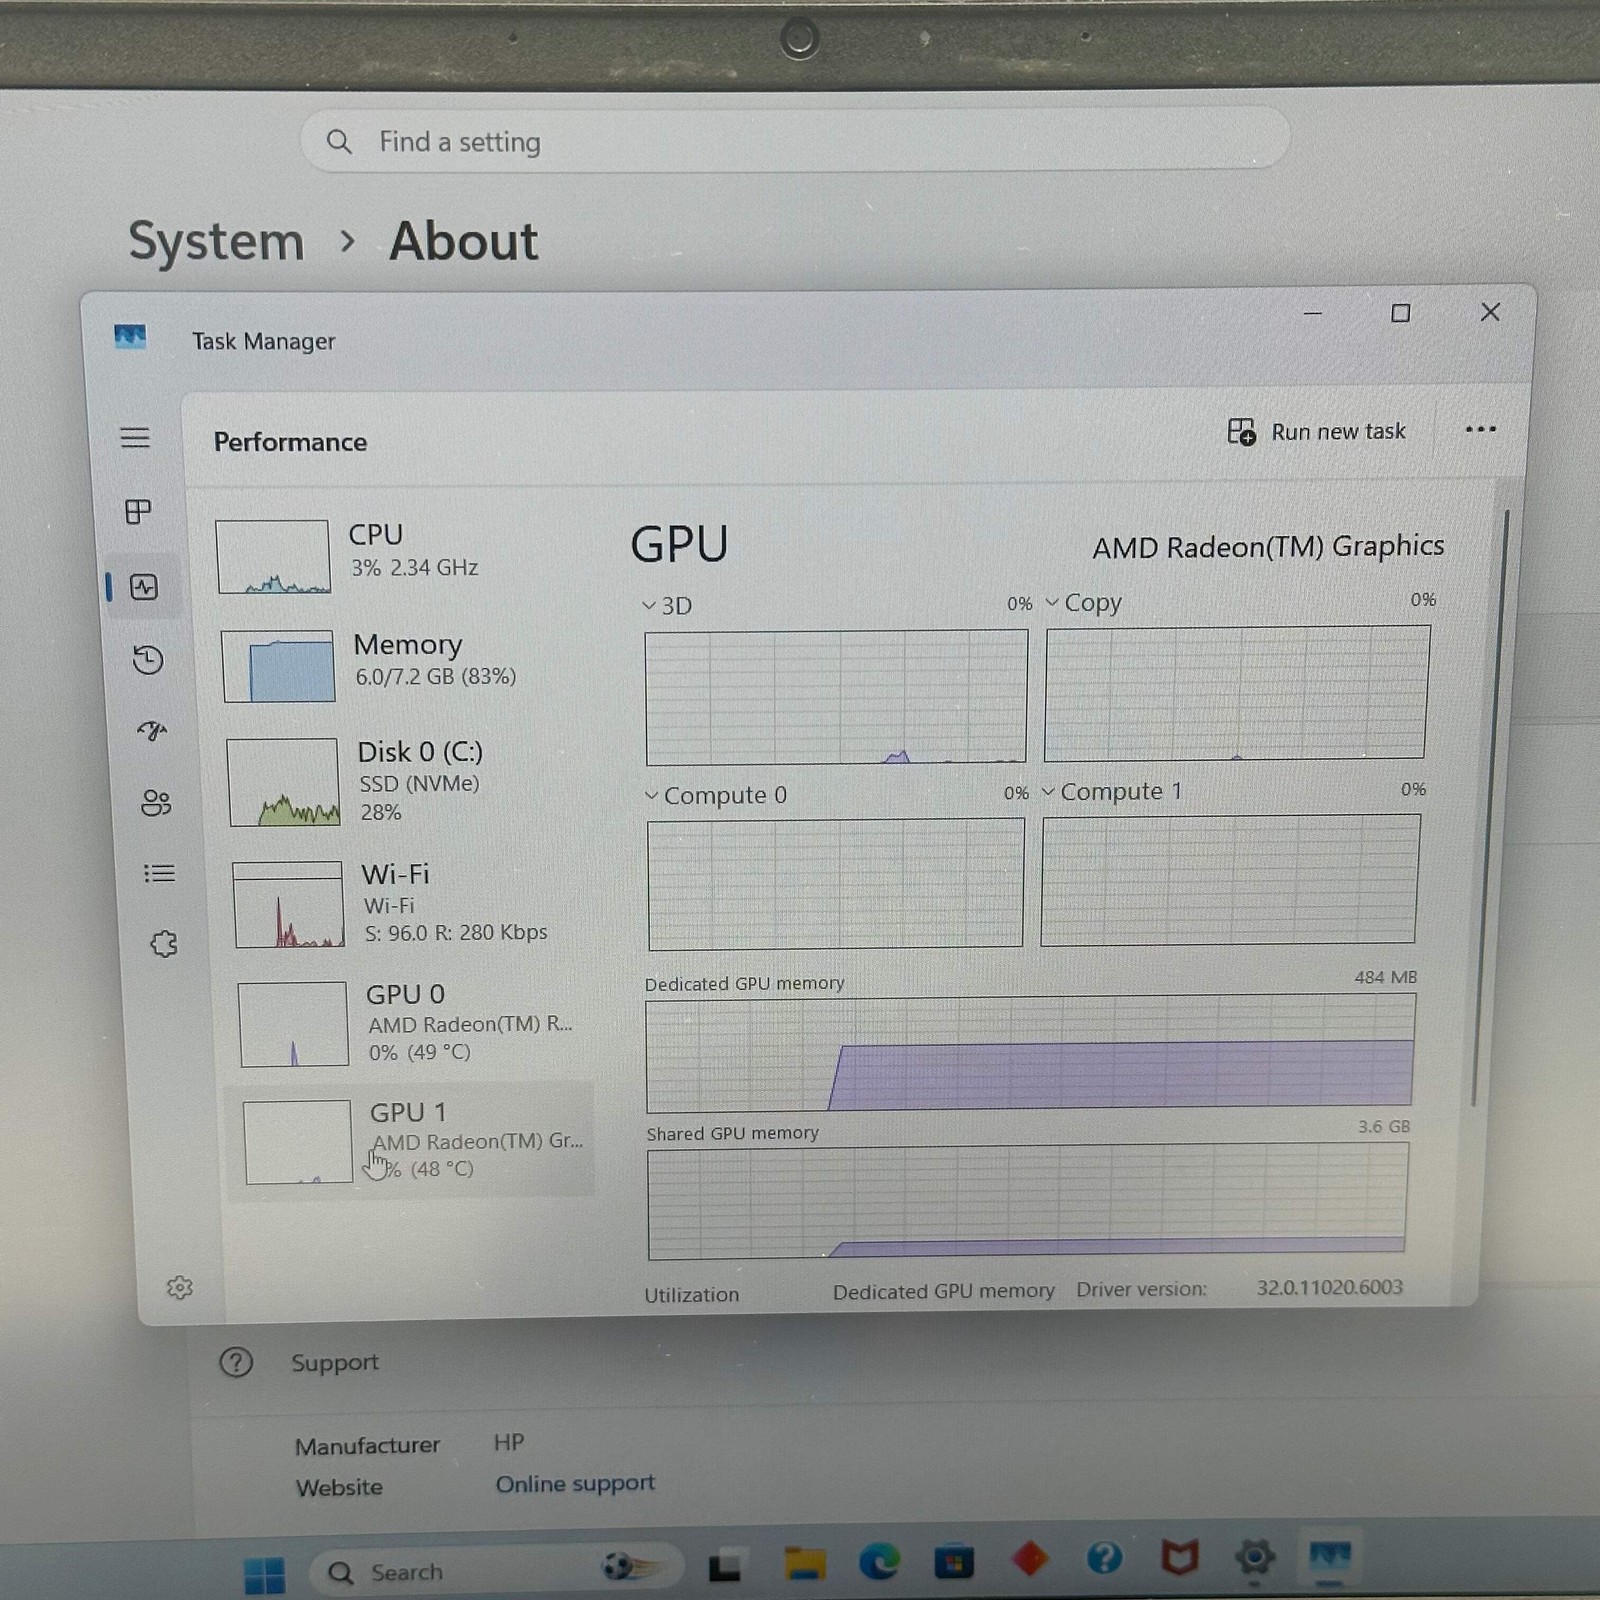Click the Task Manager vertical scrollbar
The width and height of the screenshot is (1600, 1600).
pos(1489,808)
